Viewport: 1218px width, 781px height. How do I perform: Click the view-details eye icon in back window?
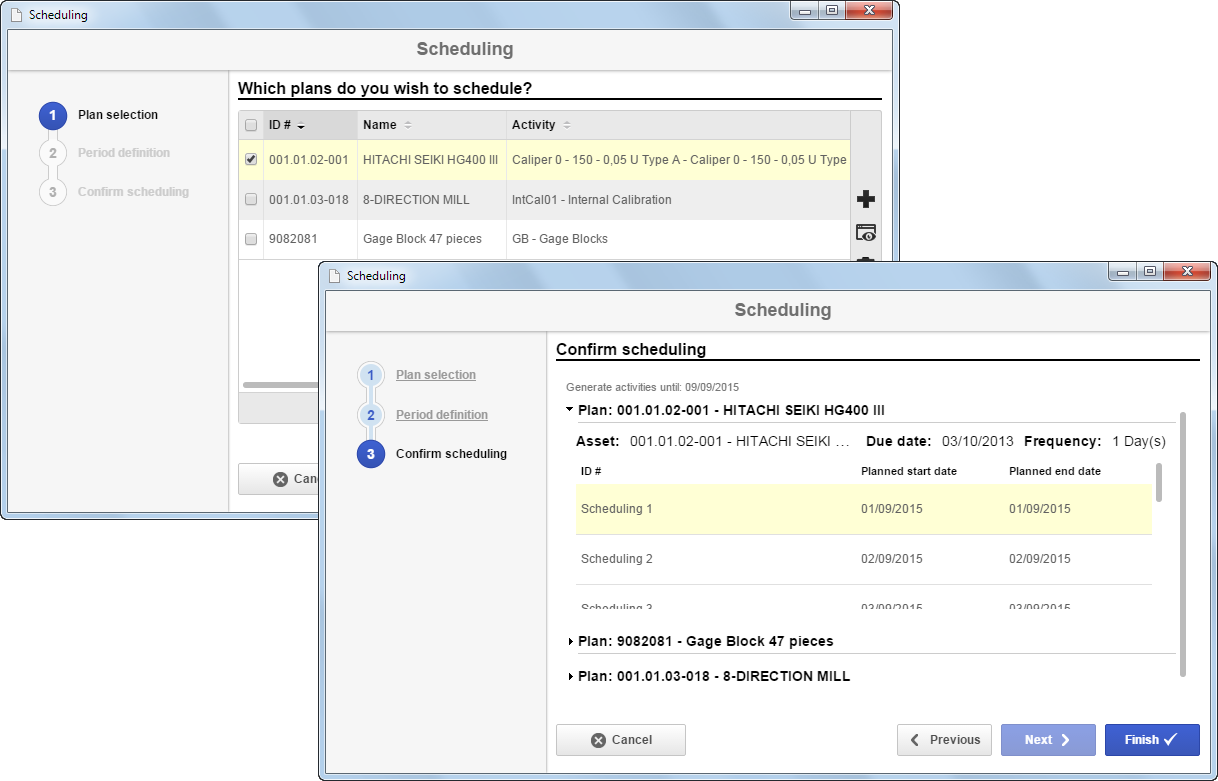tap(866, 233)
